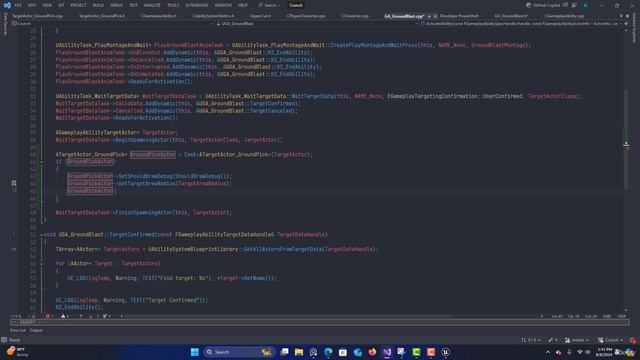Image resolution: width=640 pixels, height=360 pixels.
Task: Open the Edit menu
Action: pyautogui.click(x=32, y=5)
